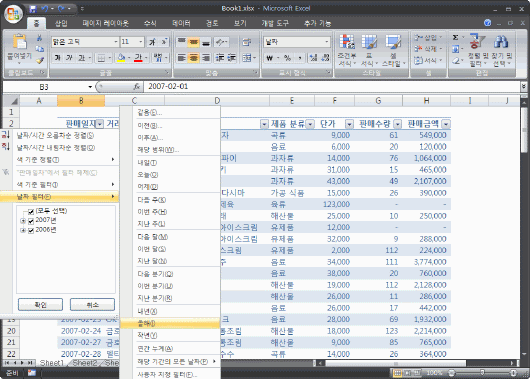Click the AutoSum sigma icon

click(x=456, y=38)
